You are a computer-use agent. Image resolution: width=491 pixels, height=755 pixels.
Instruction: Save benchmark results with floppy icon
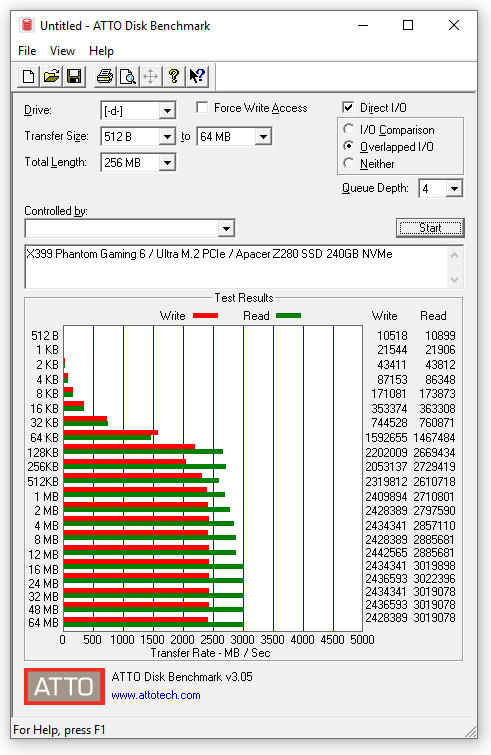(x=74, y=77)
